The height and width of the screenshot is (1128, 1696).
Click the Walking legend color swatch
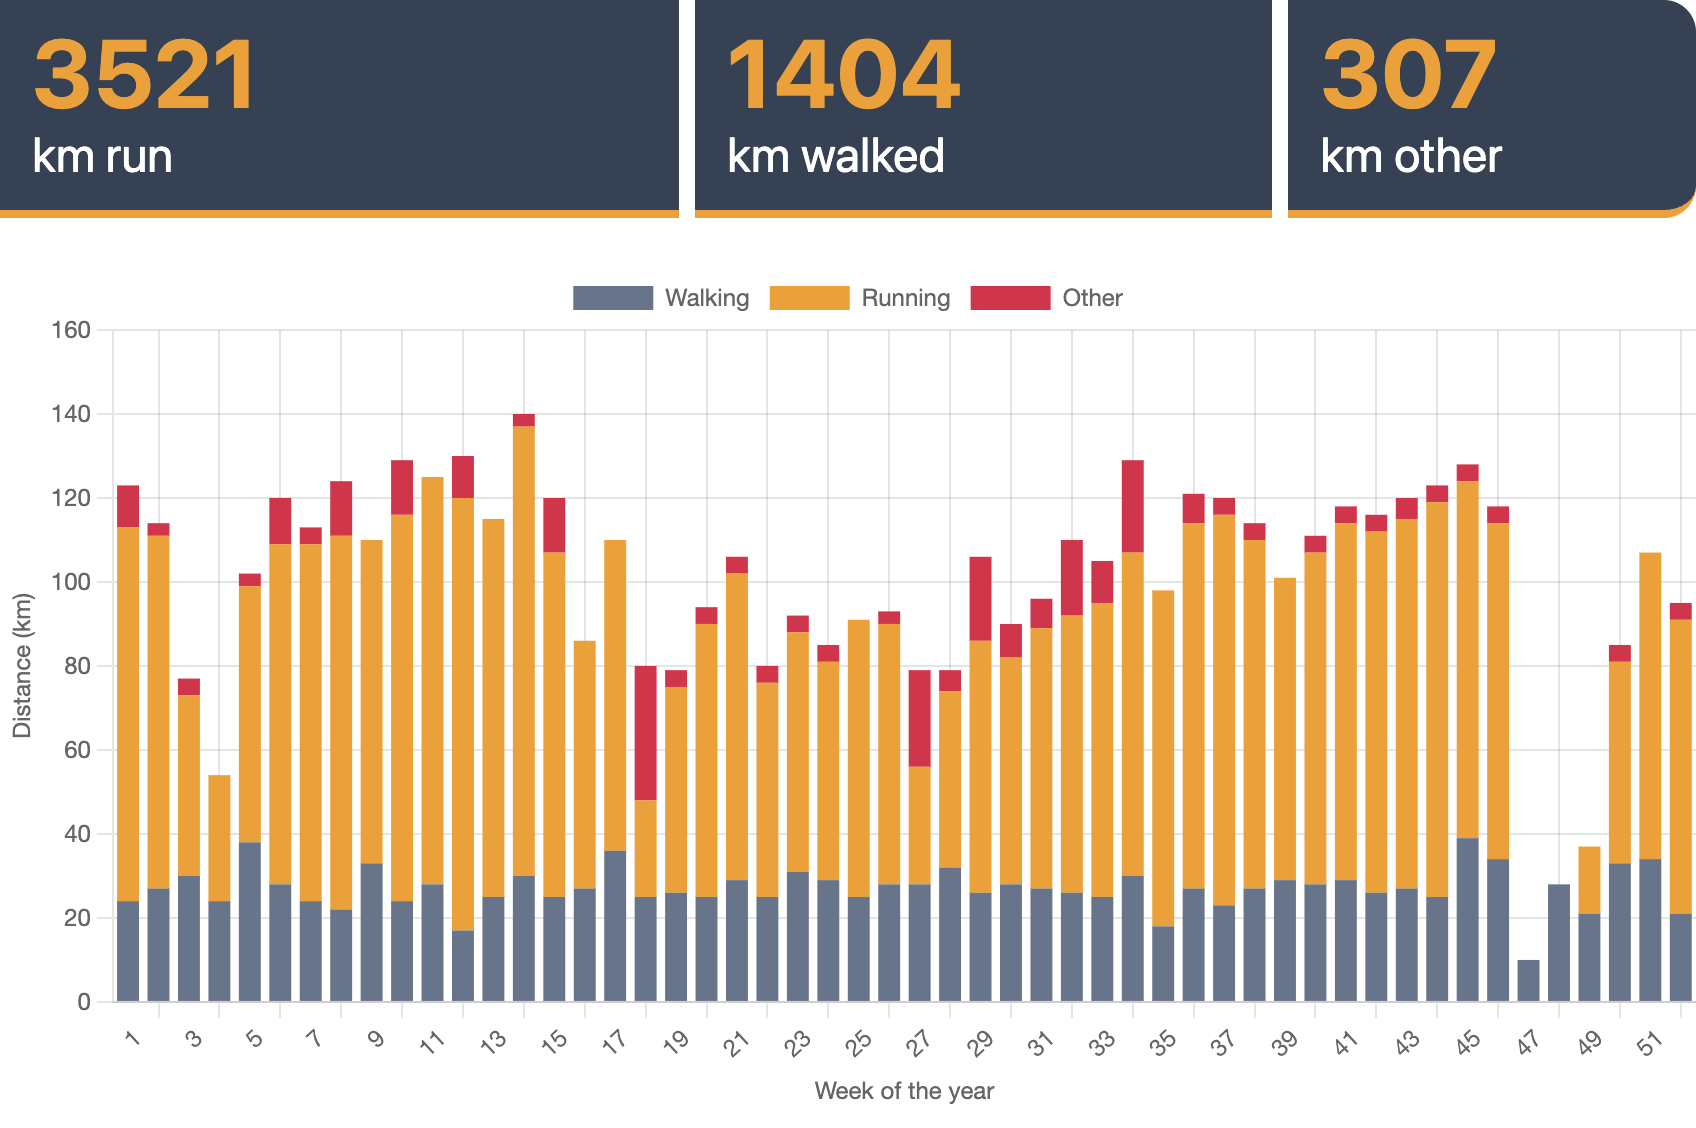pyautogui.click(x=612, y=297)
